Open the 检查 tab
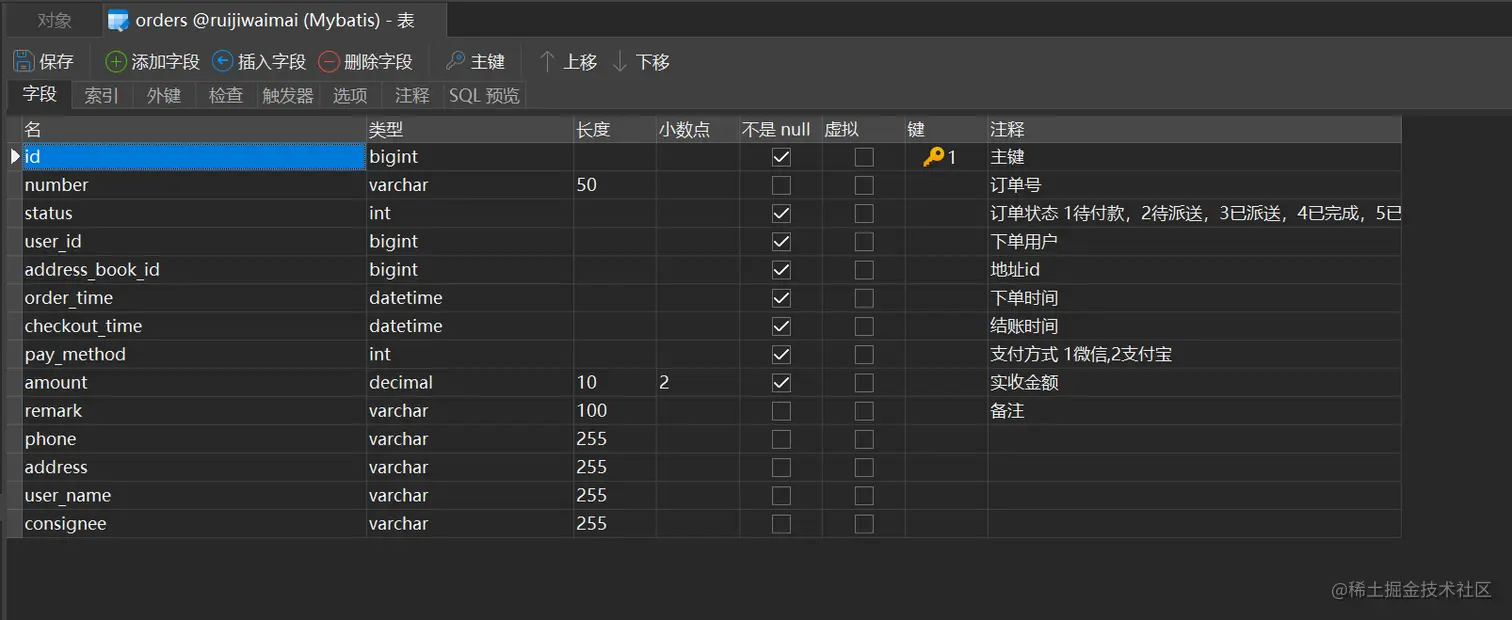 pos(226,95)
